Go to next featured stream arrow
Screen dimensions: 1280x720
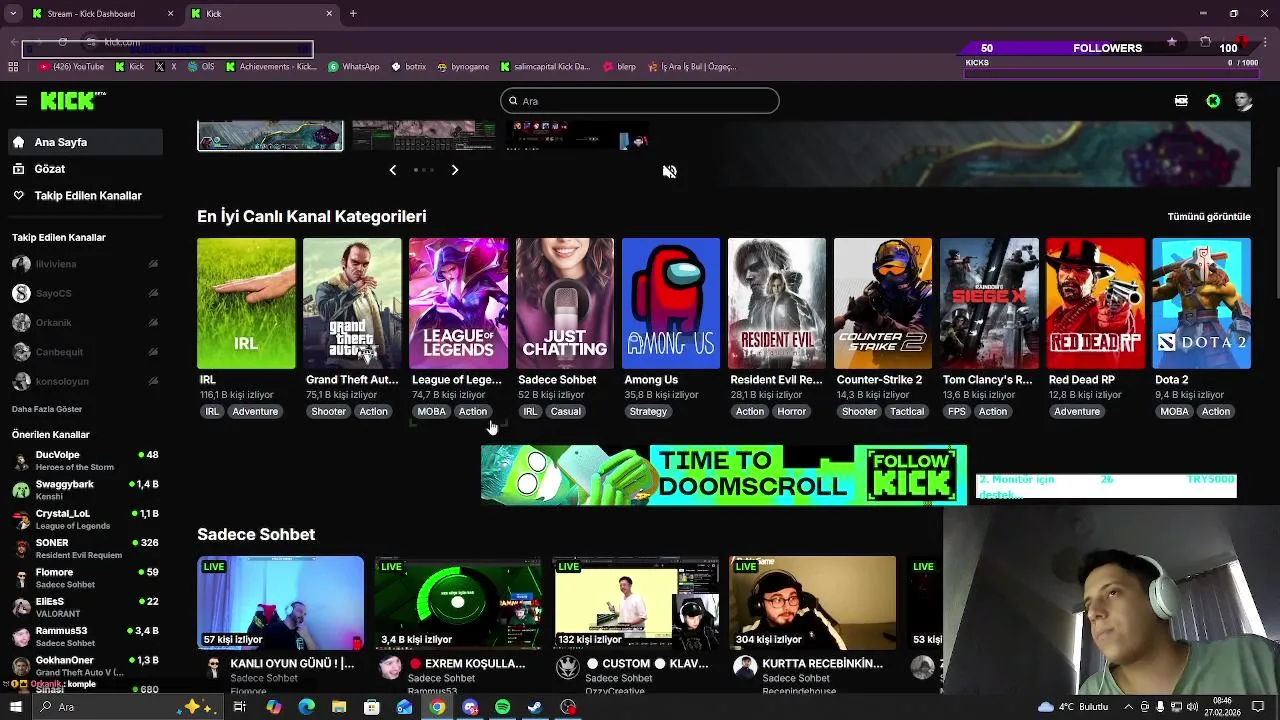(455, 170)
